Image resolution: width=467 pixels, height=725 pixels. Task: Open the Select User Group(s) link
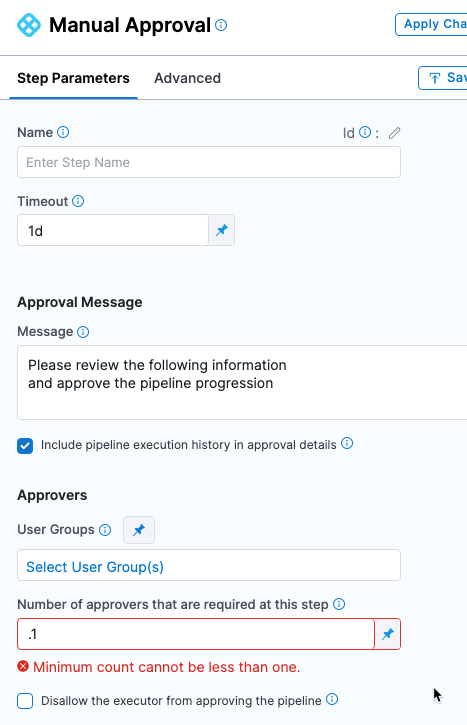95,567
